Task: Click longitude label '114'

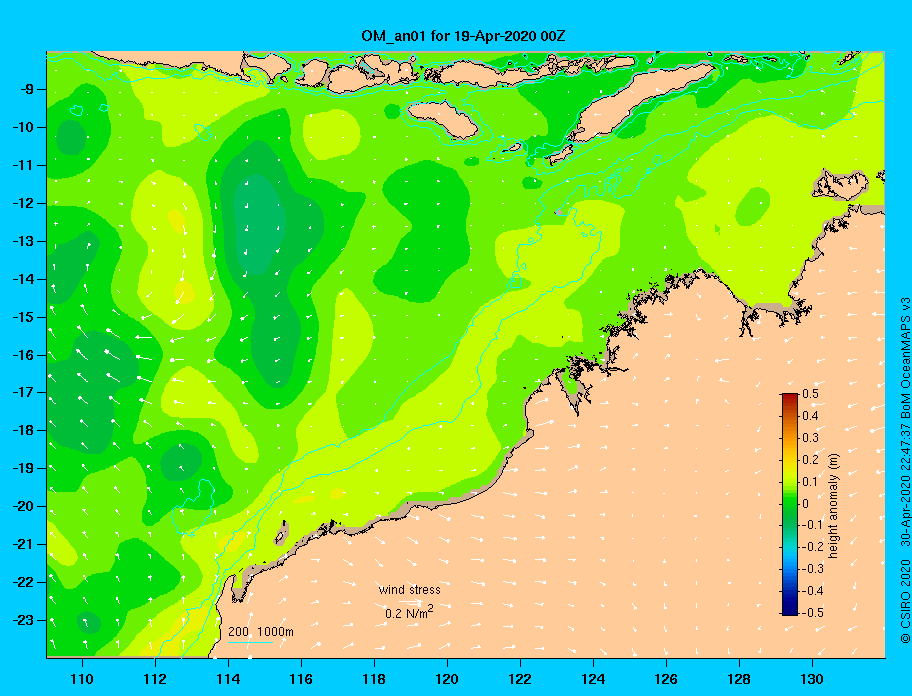Action: click(228, 679)
